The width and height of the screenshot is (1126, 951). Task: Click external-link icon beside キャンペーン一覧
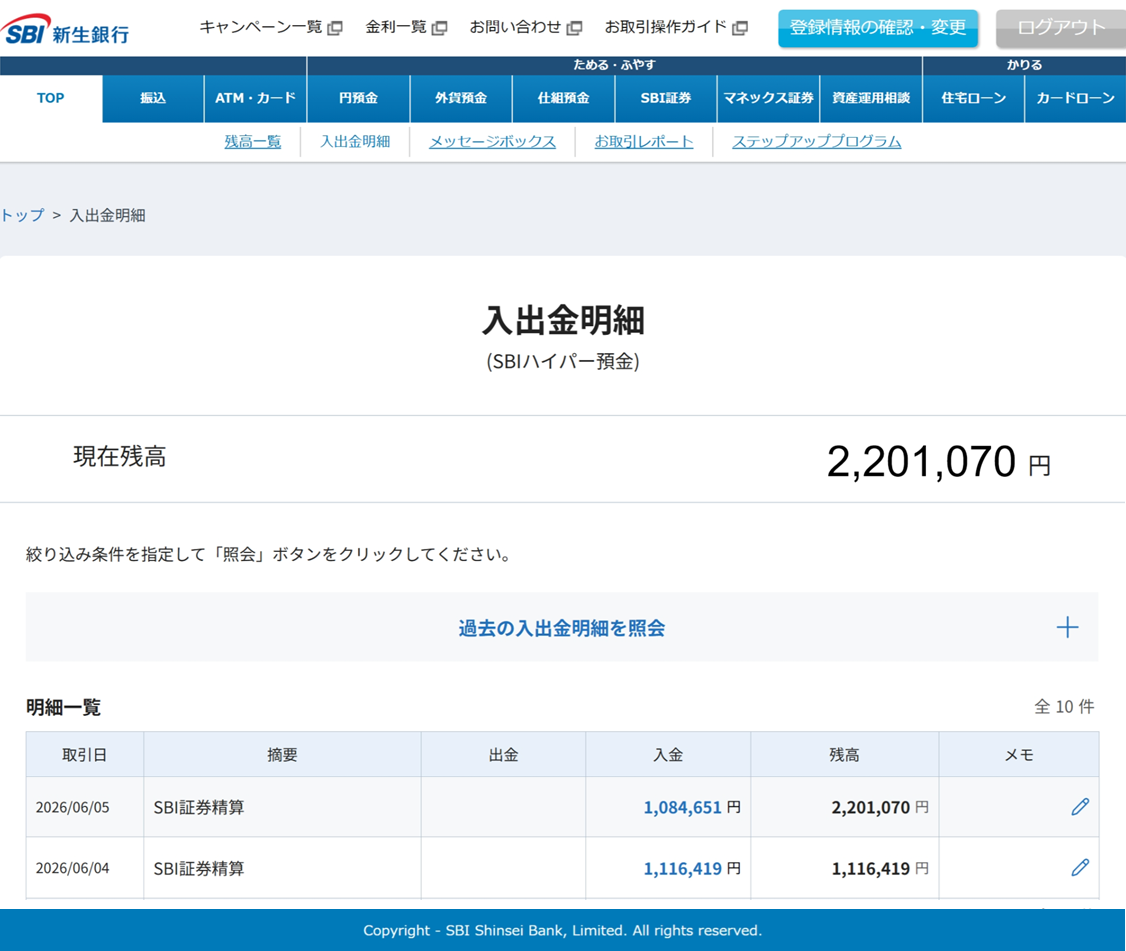(335, 28)
